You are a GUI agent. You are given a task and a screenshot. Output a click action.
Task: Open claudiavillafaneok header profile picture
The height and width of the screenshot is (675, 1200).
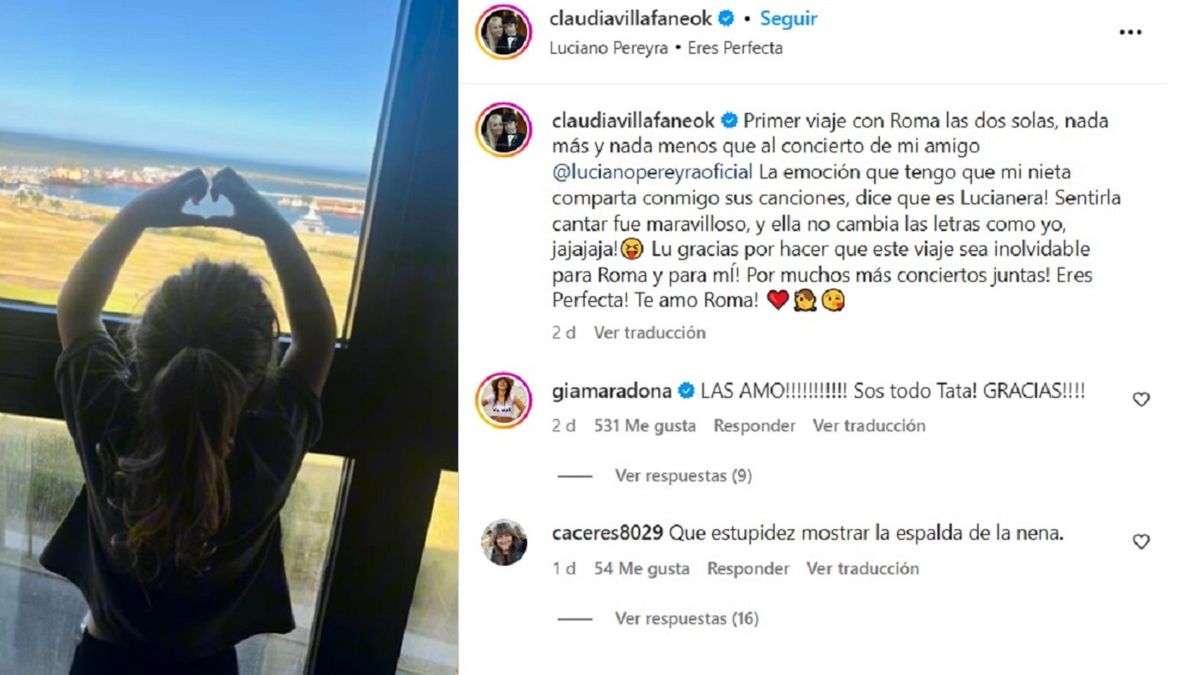click(x=503, y=32)
